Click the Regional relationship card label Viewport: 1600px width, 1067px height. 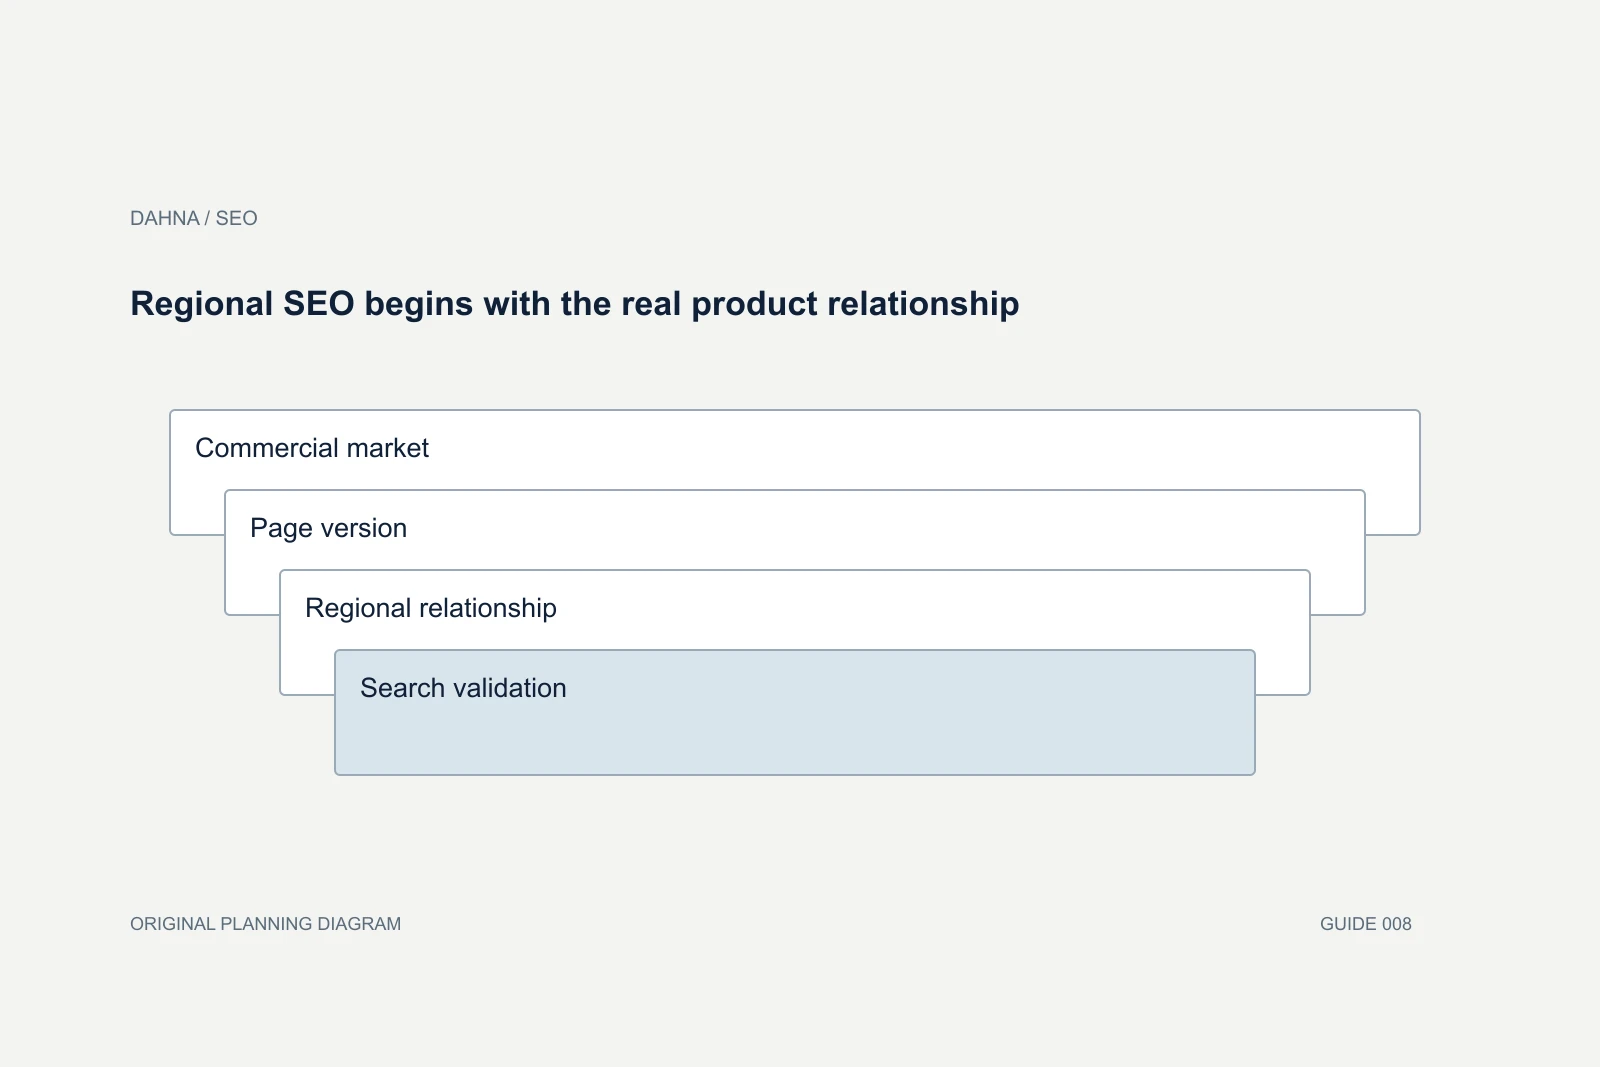[x=431, y=608]
